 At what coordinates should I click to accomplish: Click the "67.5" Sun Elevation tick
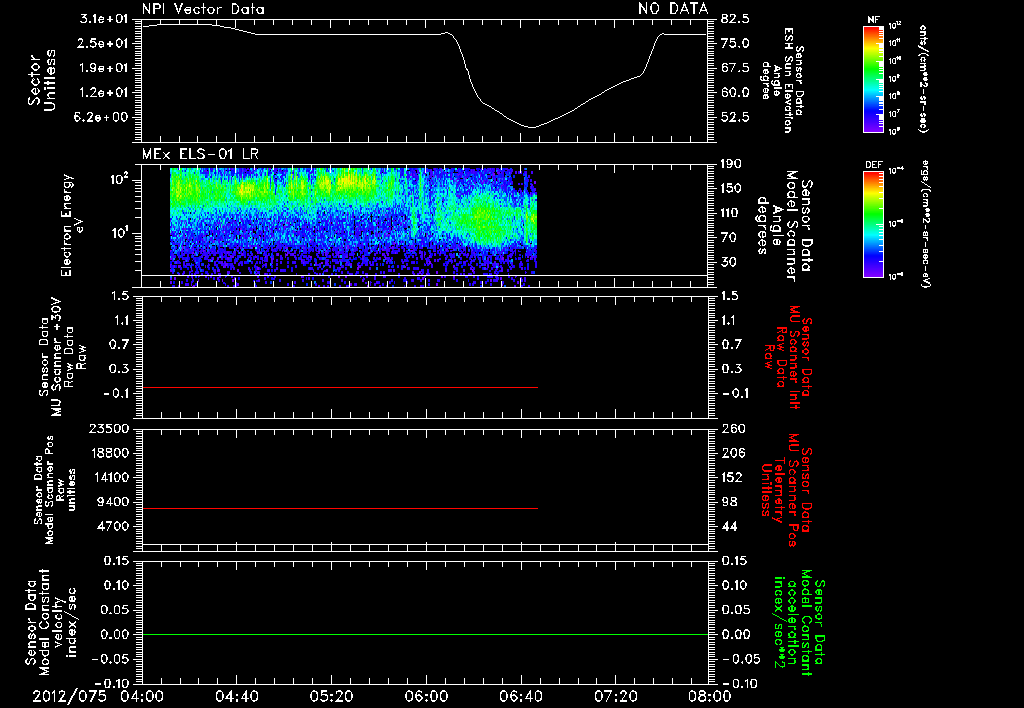(735, 68)
